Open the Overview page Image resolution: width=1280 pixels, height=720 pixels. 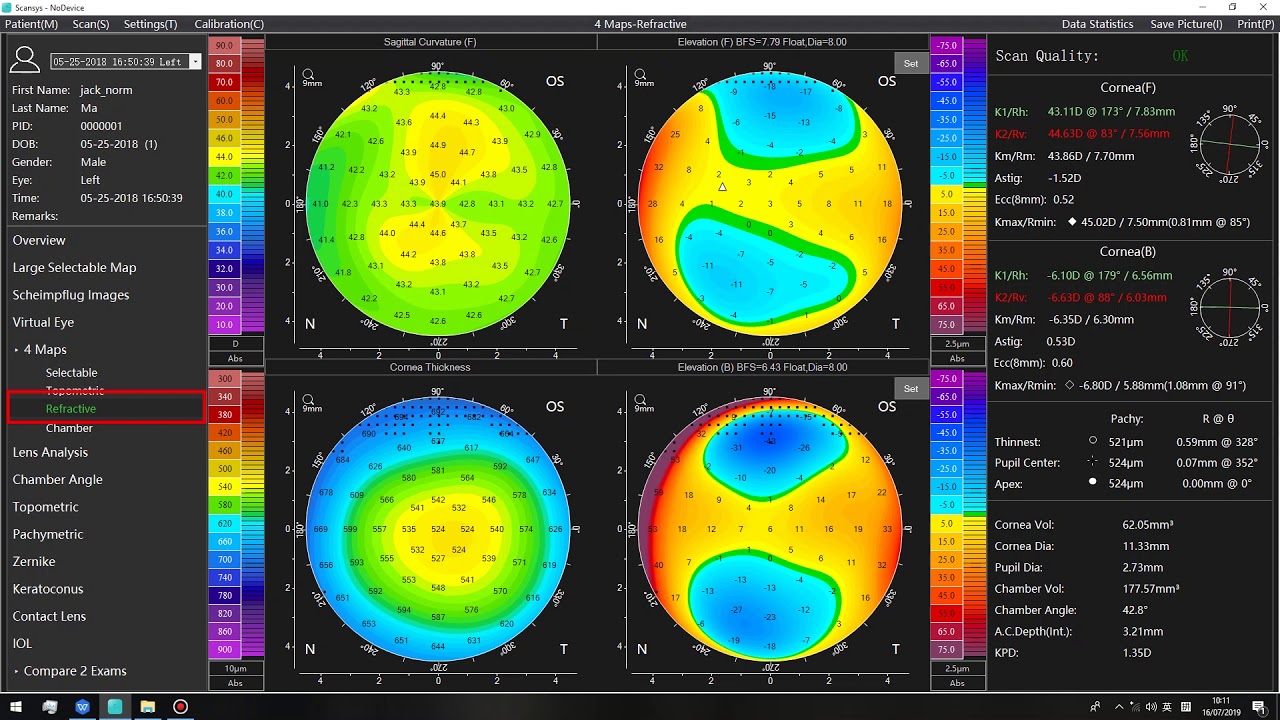pos(39,240)
